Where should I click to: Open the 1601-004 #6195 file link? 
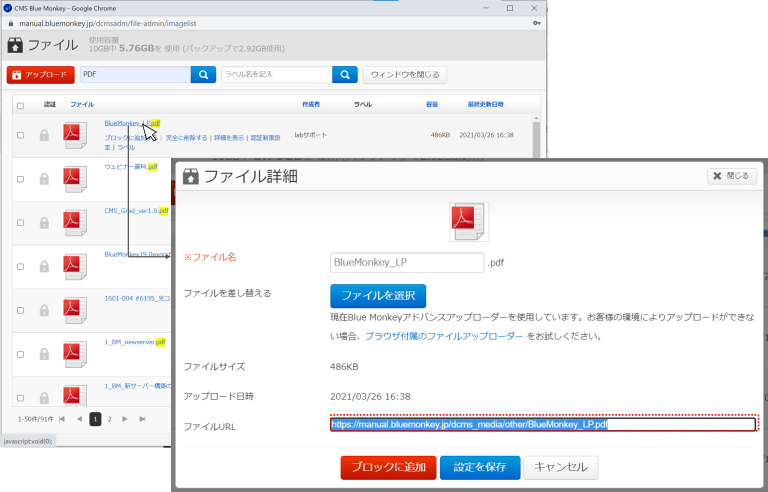click(137, 298)
